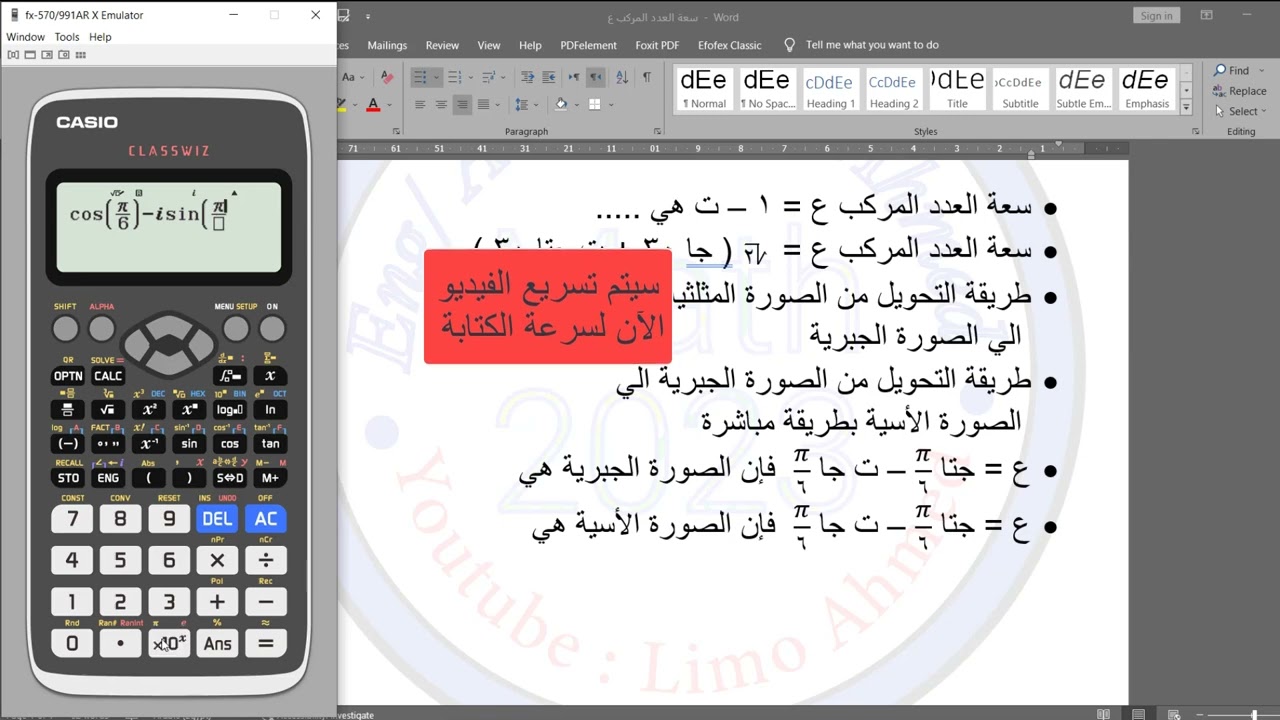Screen dimensions: 1280x720
Task: Click the calculator ×10^x key
Action: coord(169,644)
